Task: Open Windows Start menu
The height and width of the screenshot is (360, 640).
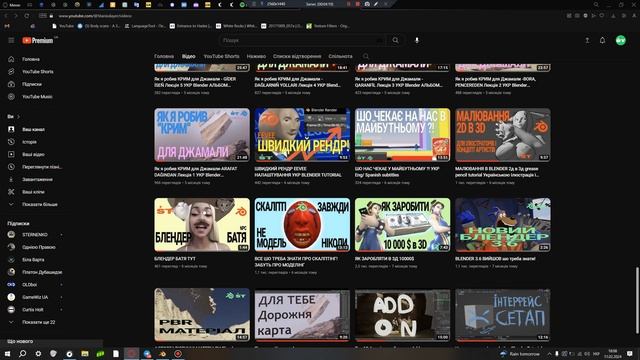Action: pyautogui.click(x=7, y=353)
